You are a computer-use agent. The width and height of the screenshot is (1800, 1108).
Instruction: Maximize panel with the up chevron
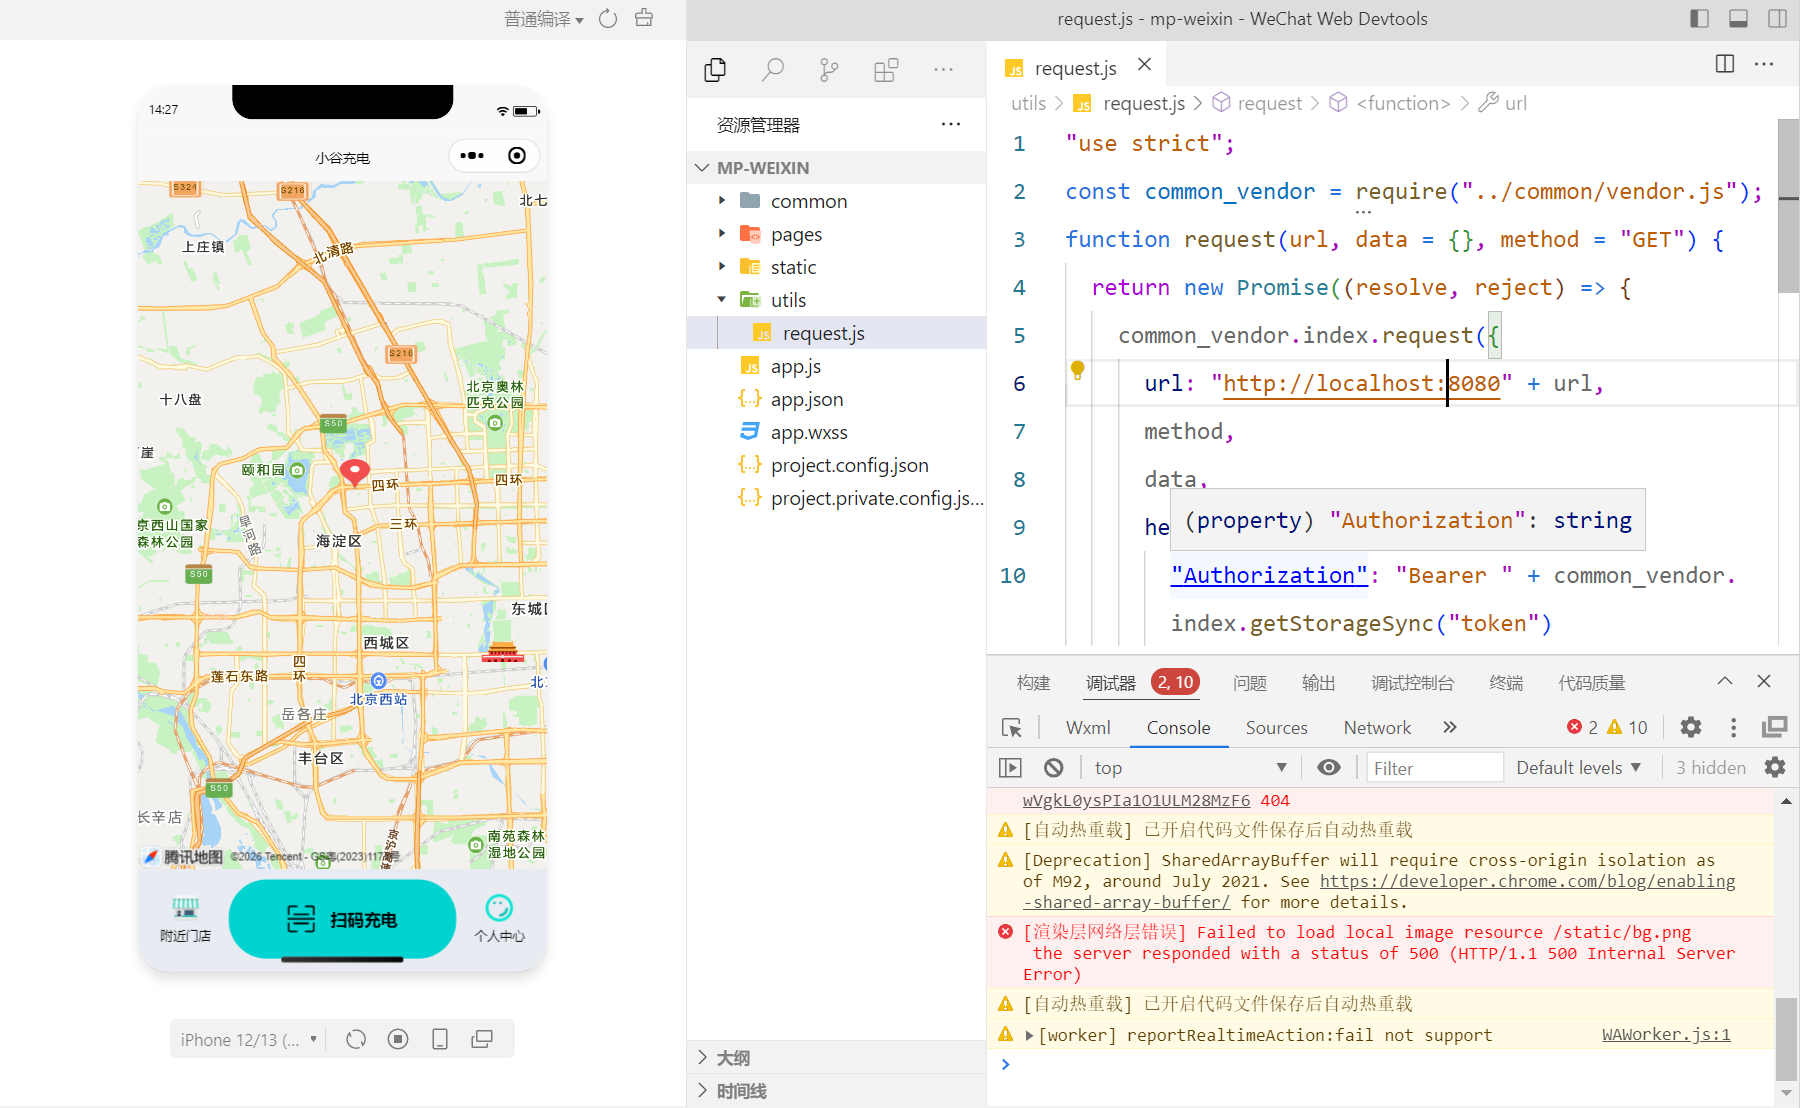(1725, 681)
